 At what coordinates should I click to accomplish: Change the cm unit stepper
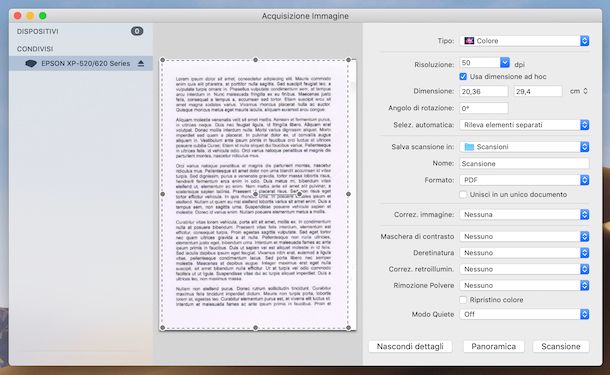click(585, 91)
